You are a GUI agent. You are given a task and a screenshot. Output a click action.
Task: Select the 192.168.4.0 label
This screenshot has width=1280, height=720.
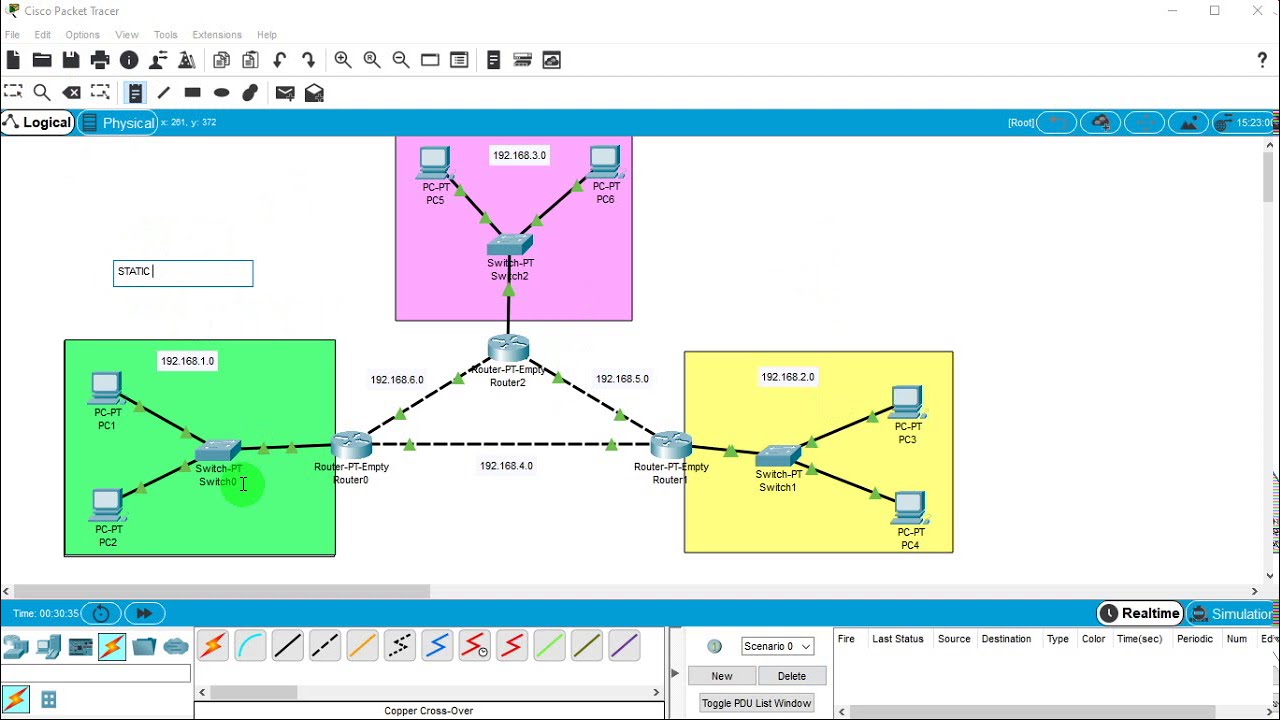point(506,466)
